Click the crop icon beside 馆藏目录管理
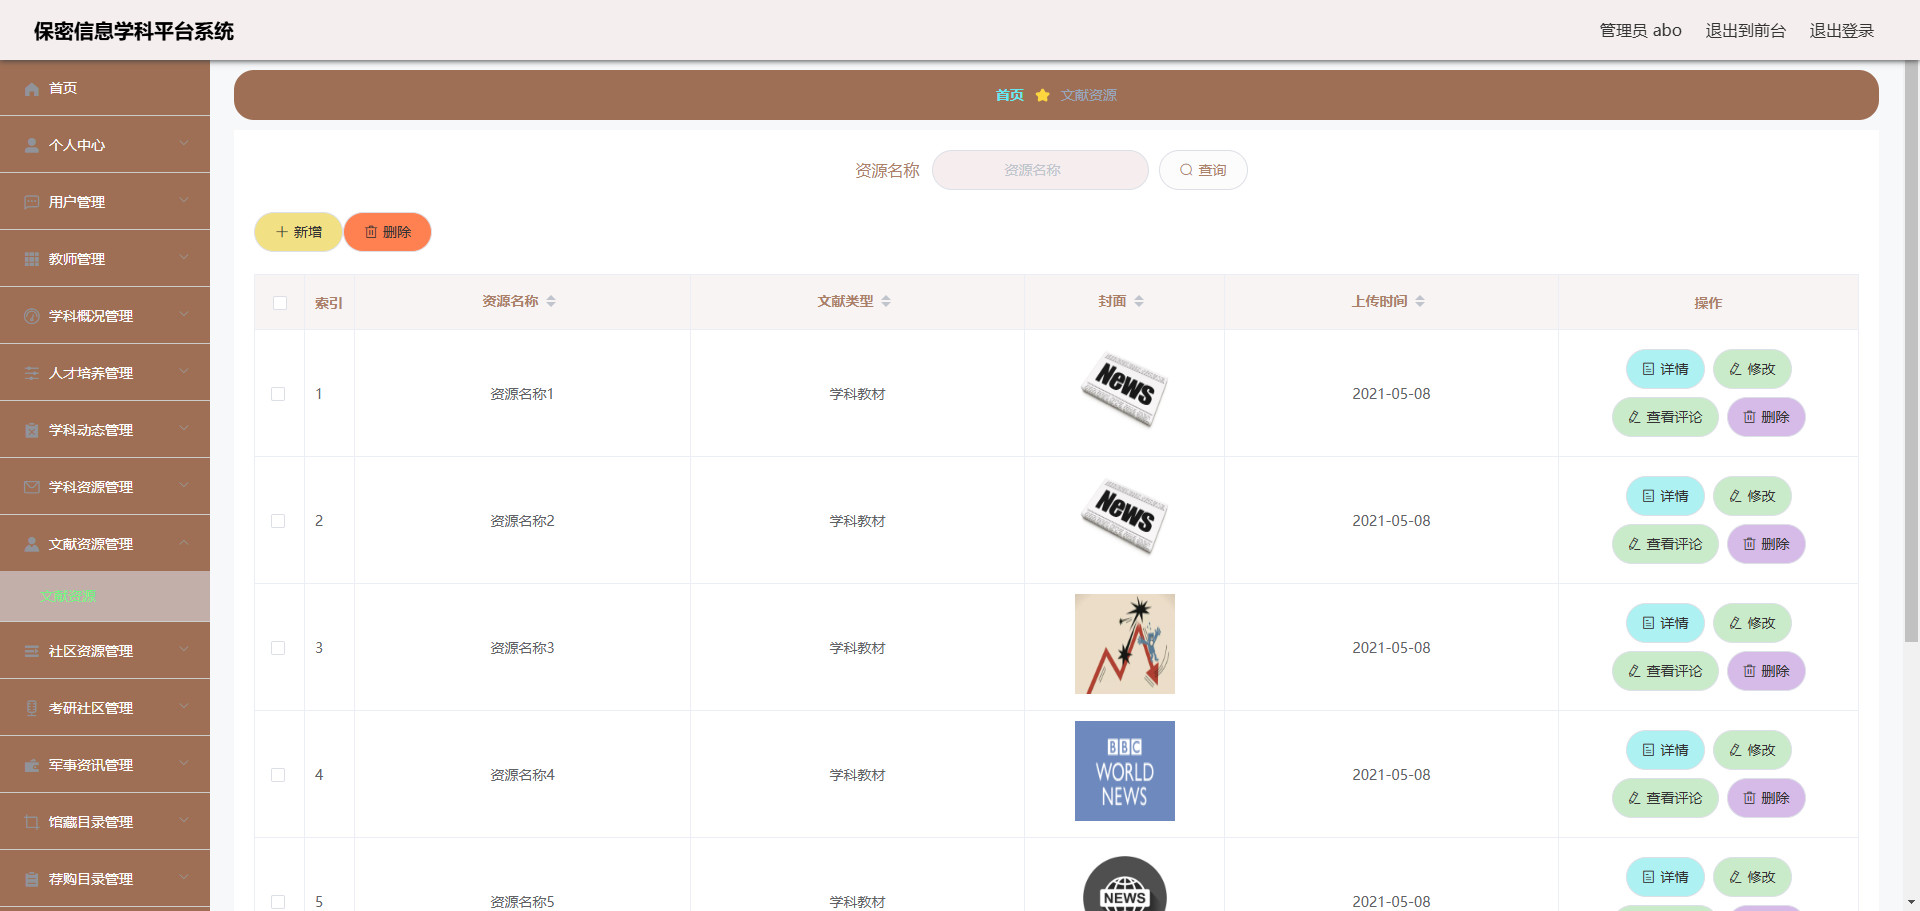Viewport: 1920px width, 911px height. (x=32, y=823)
